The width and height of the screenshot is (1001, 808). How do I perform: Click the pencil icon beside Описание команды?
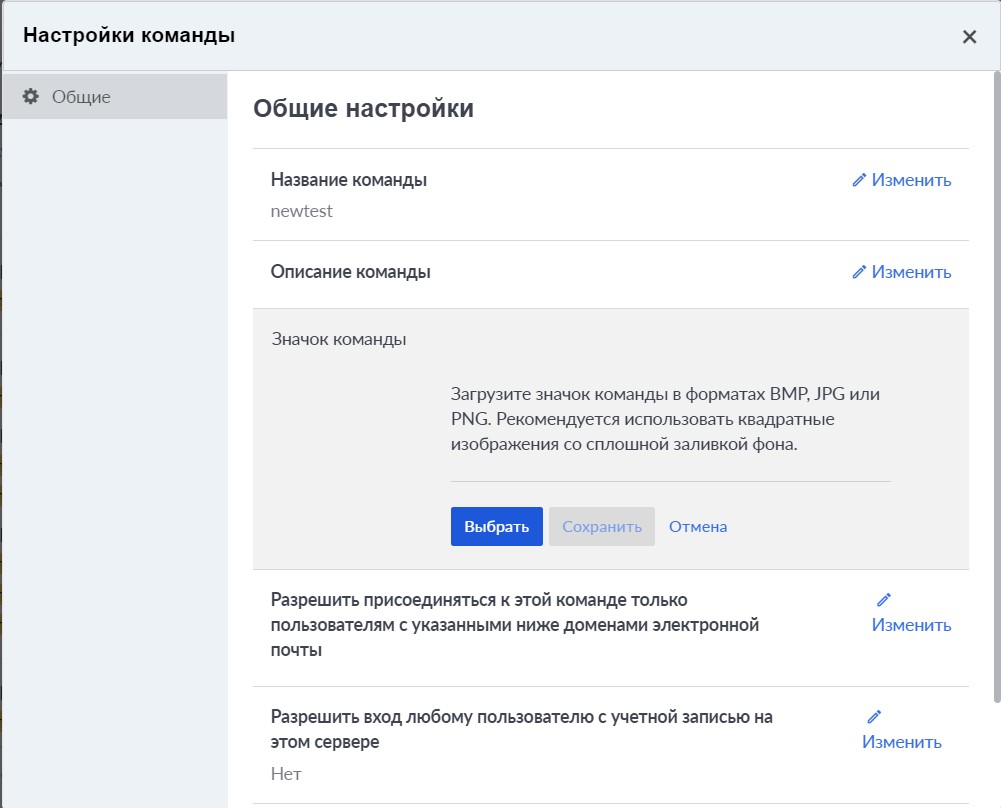[x=858, y=271]
